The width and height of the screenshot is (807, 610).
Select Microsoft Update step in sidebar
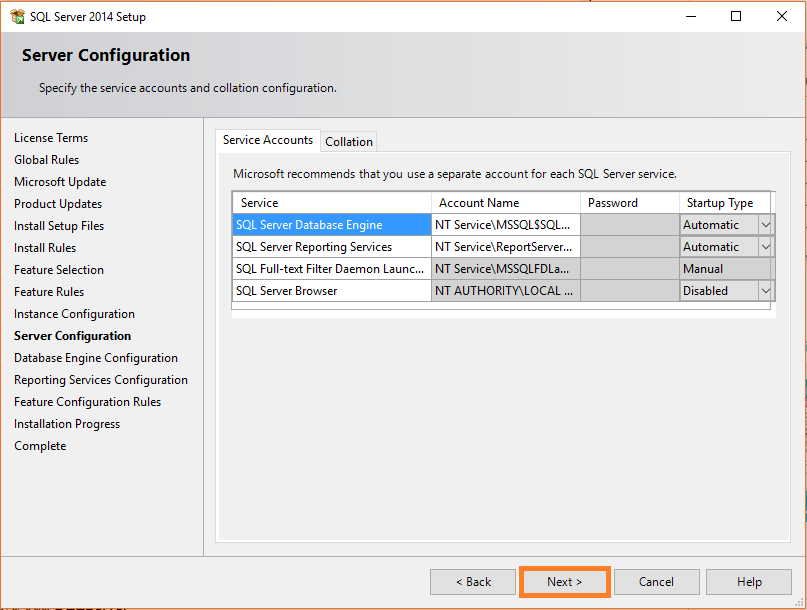pyautogui.click(x=60, y=182)
